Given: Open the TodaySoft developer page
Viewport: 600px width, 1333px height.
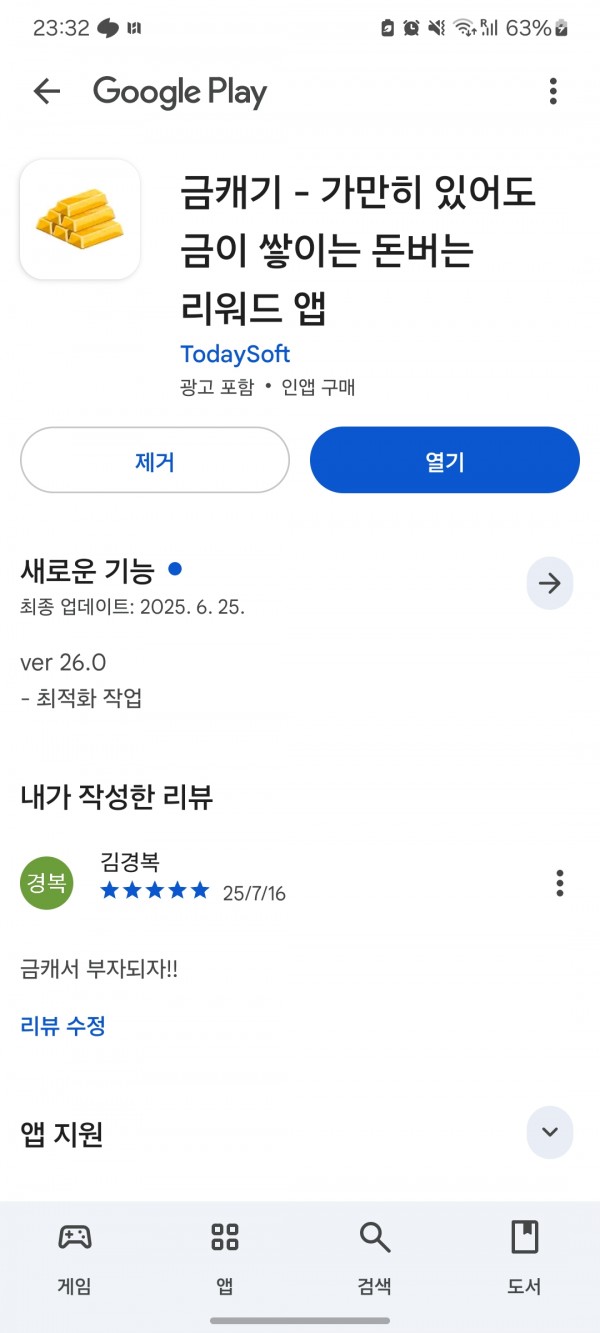Looking at the screenshot, I should click(235, 354).
